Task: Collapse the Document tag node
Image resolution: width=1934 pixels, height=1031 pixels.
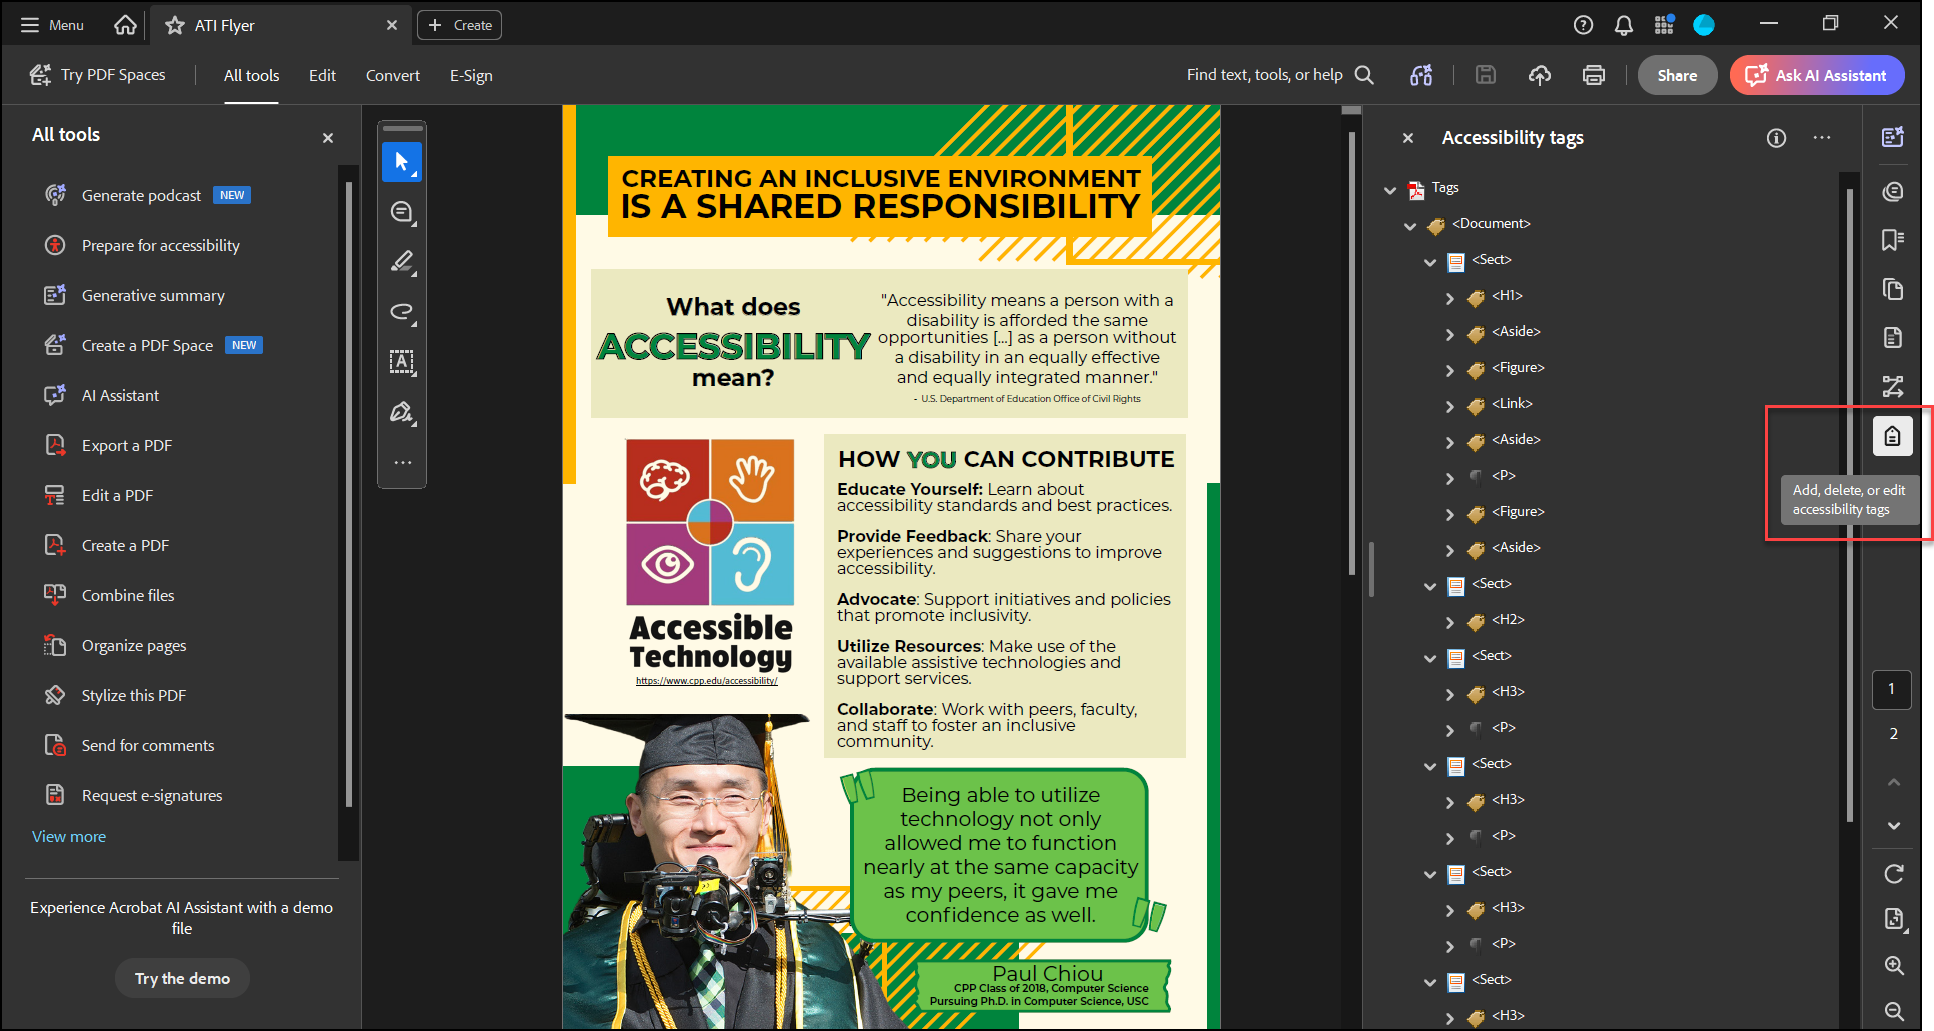Action: [1410, 226]
